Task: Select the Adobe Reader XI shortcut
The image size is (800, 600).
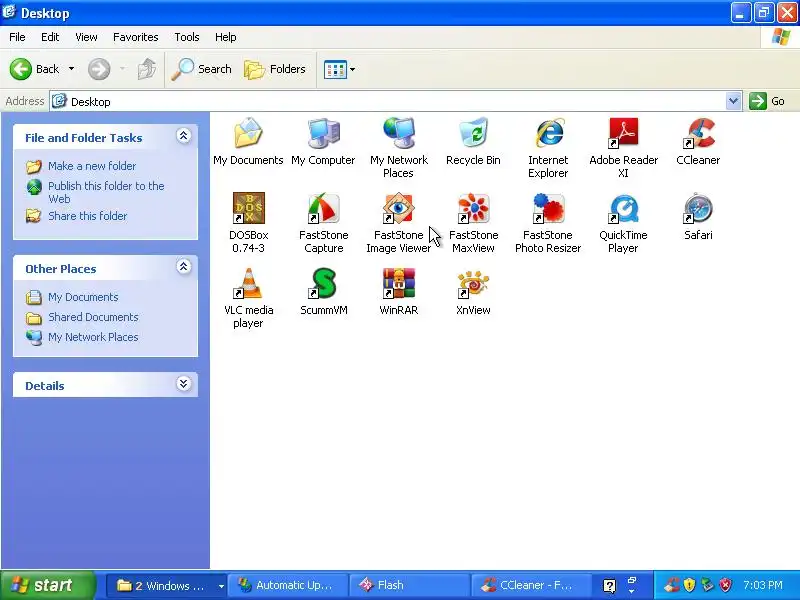Action: (623, 147)
